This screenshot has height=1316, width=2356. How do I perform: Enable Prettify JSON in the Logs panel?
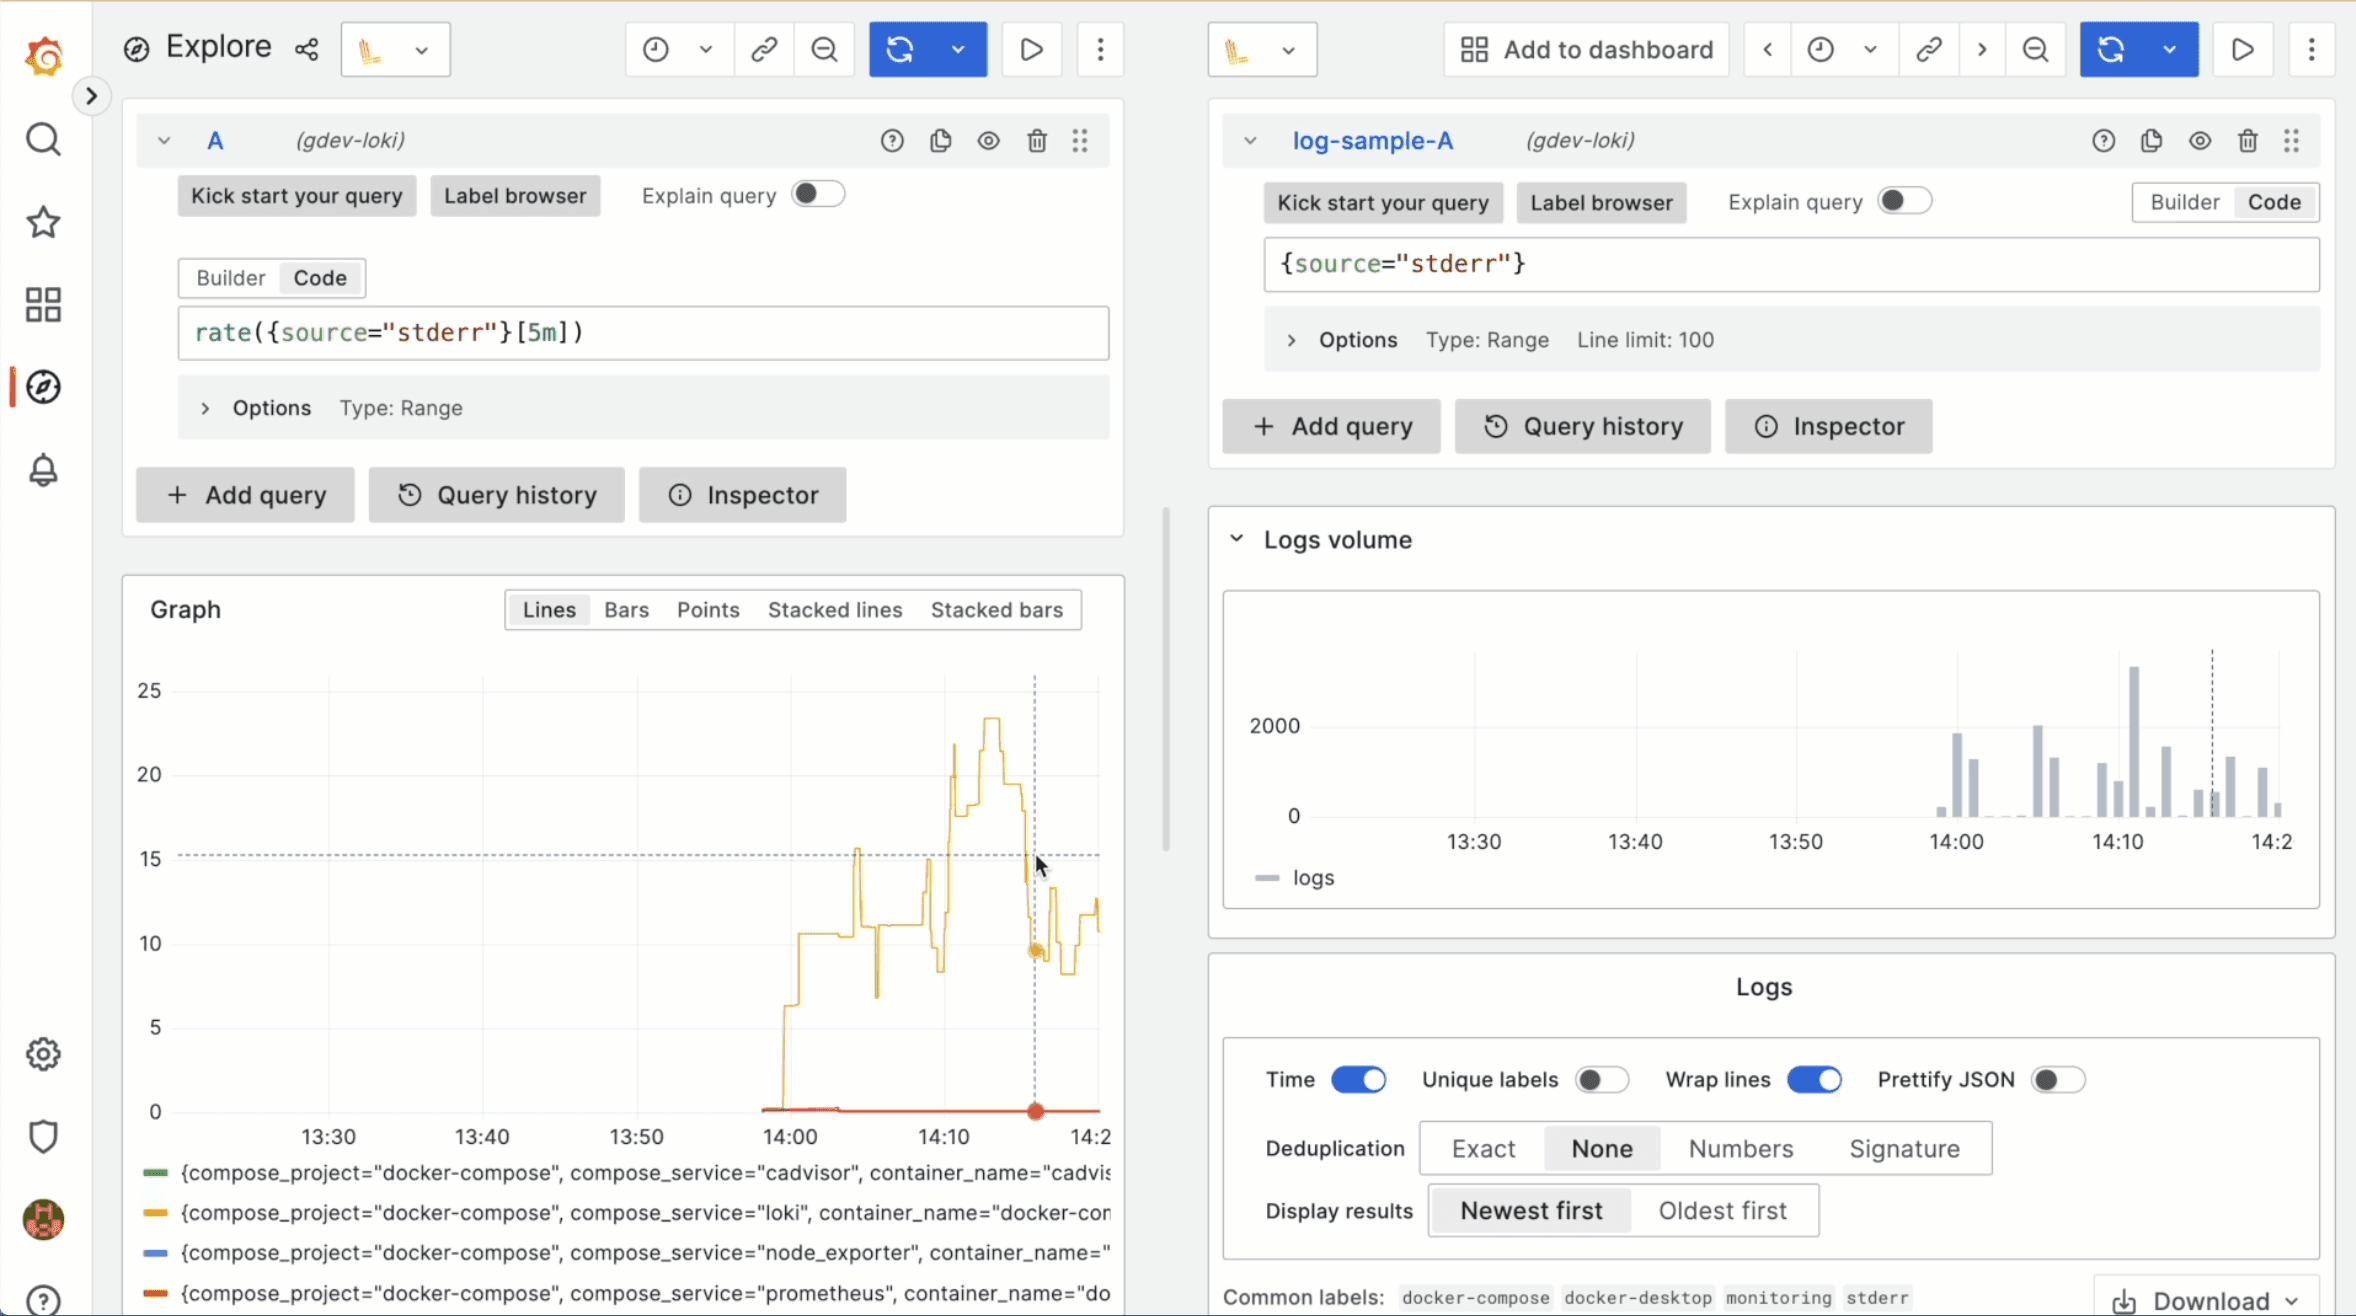coord(2058,1080)
